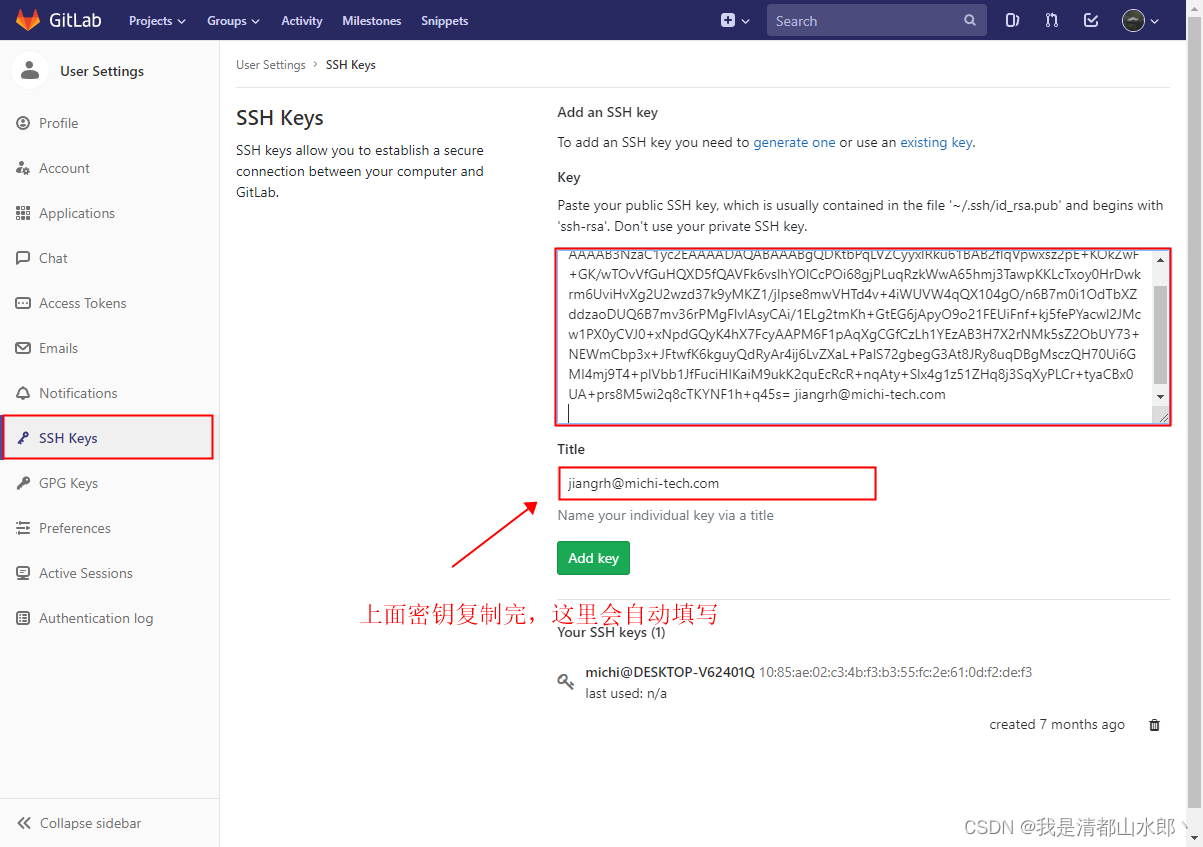Open the merge requests icon in top bar
This screenshot has width=1203, height=847.
tap(1051, 20)
